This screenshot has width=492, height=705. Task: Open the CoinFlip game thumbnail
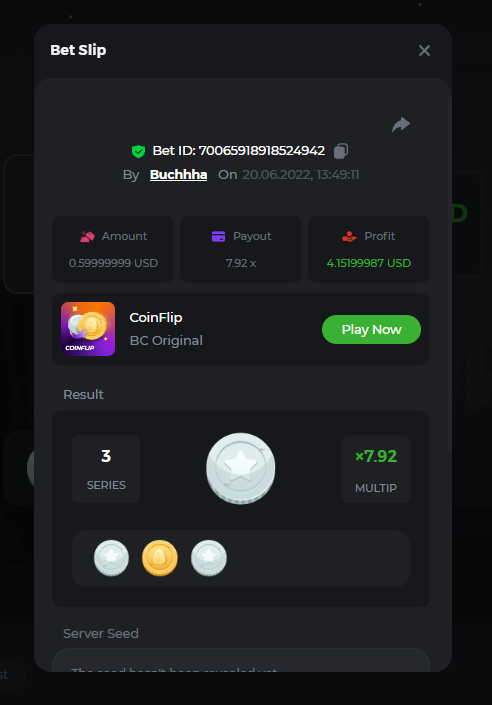click(88, 329)
